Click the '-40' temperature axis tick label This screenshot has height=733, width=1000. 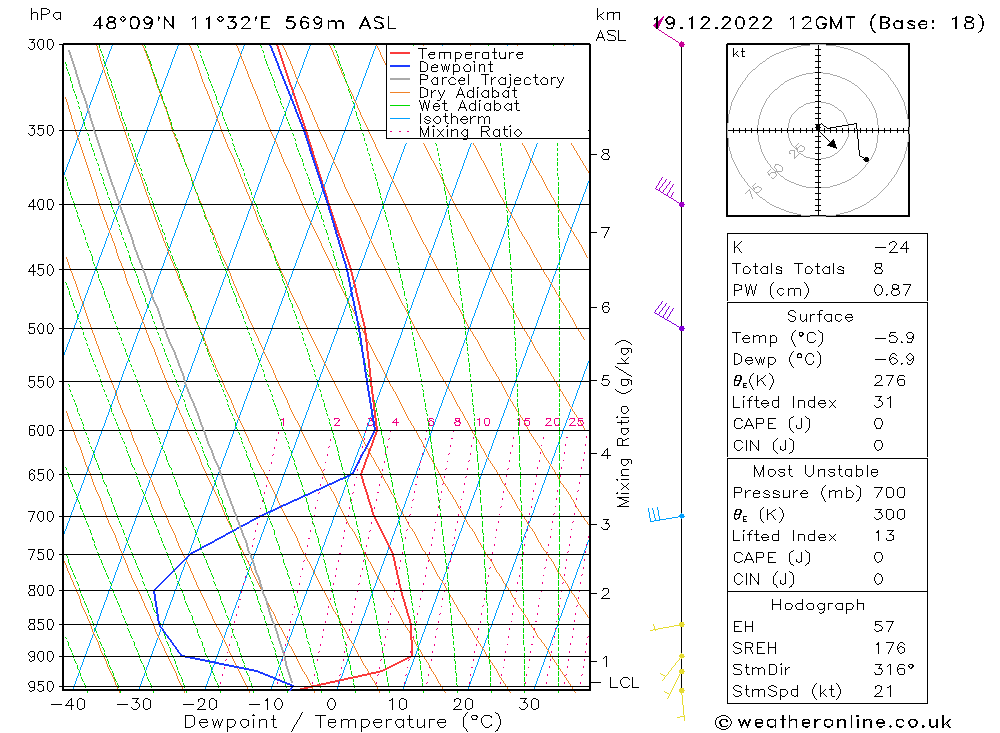click(x=68, y=704)
